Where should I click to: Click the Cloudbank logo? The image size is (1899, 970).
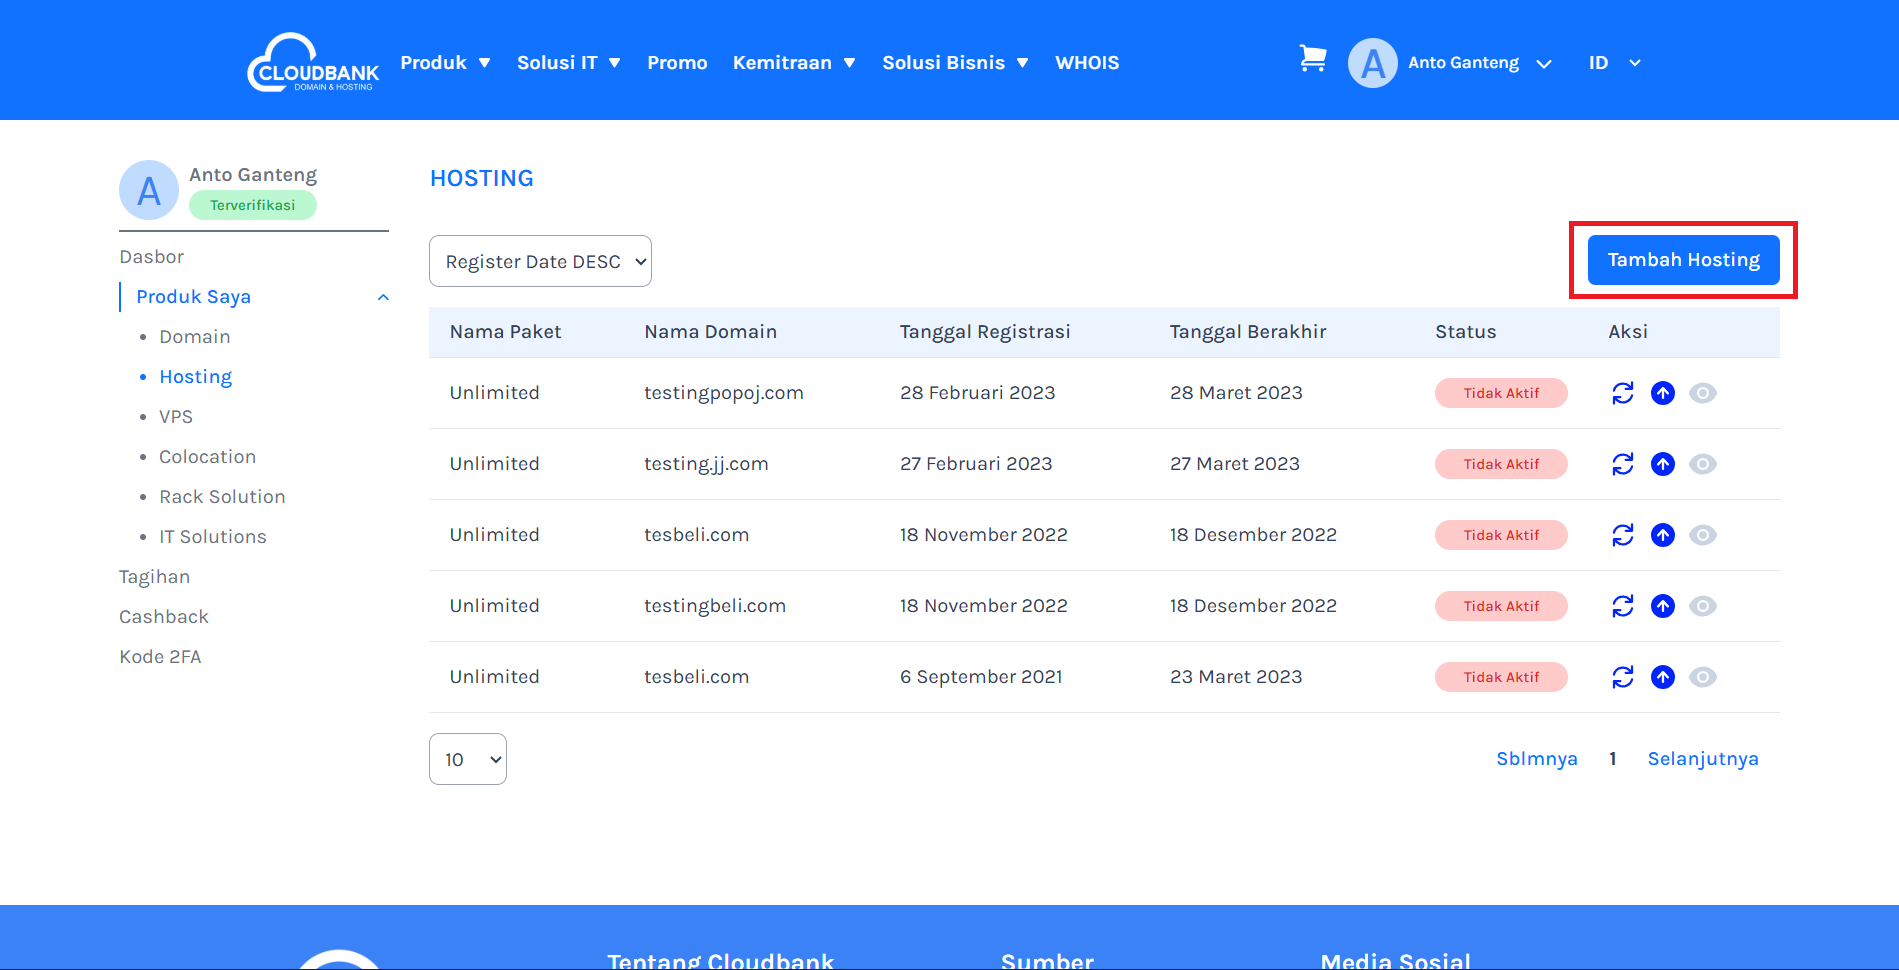tap(313, 63)
